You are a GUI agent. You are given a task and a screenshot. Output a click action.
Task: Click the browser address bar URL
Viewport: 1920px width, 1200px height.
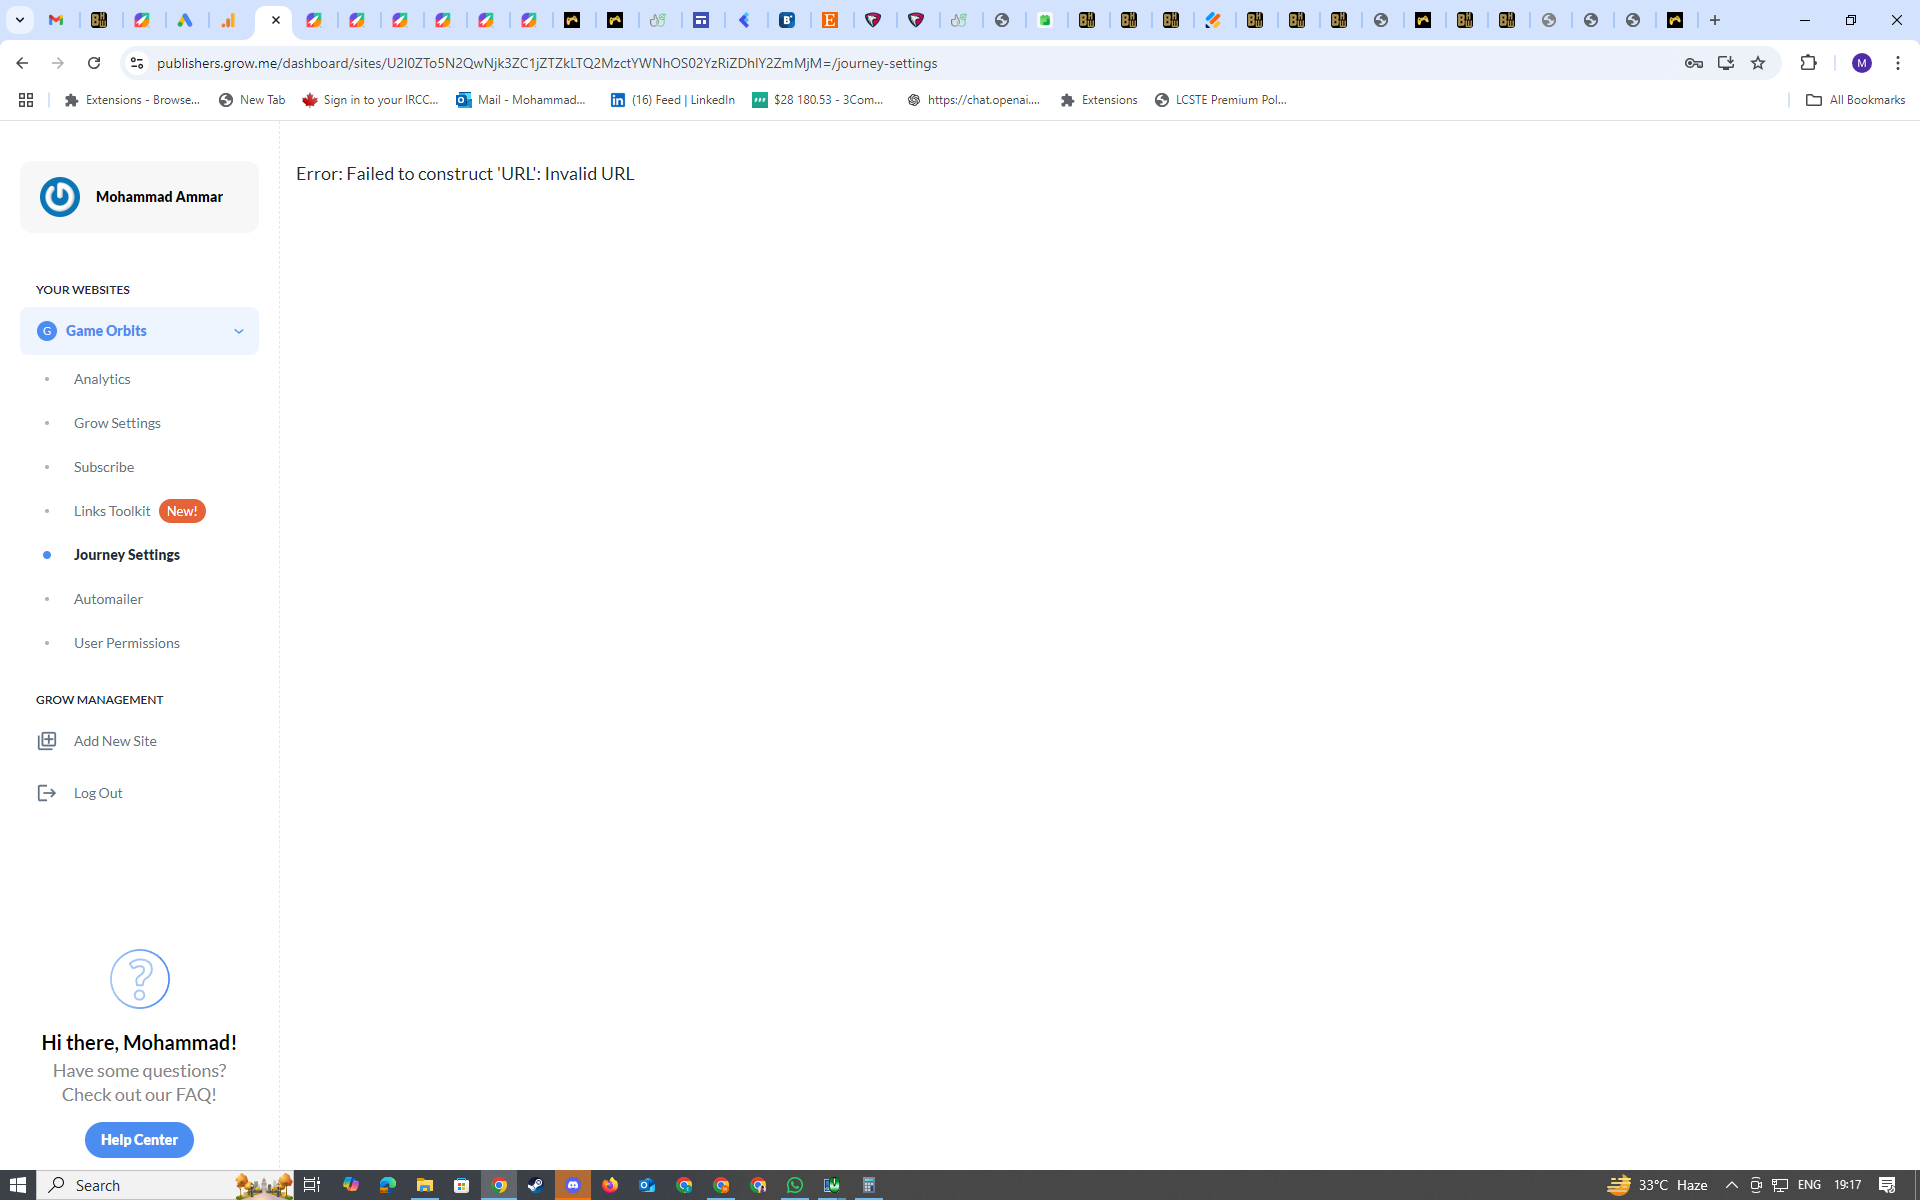click(546, 63)
